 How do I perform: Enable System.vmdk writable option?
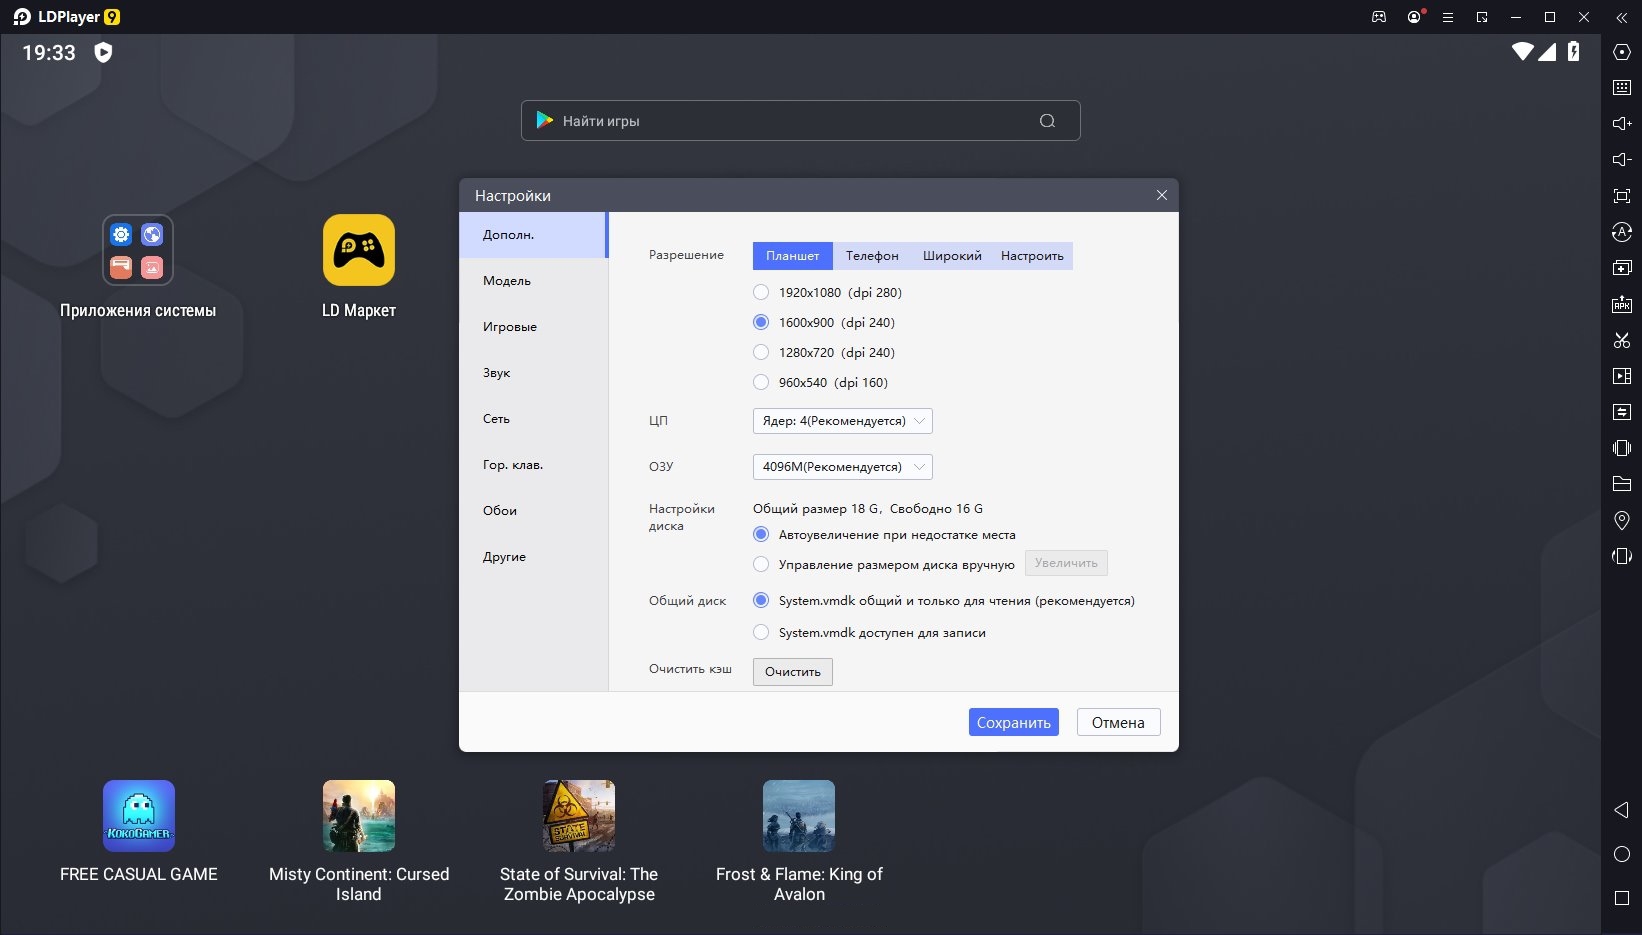761,633
